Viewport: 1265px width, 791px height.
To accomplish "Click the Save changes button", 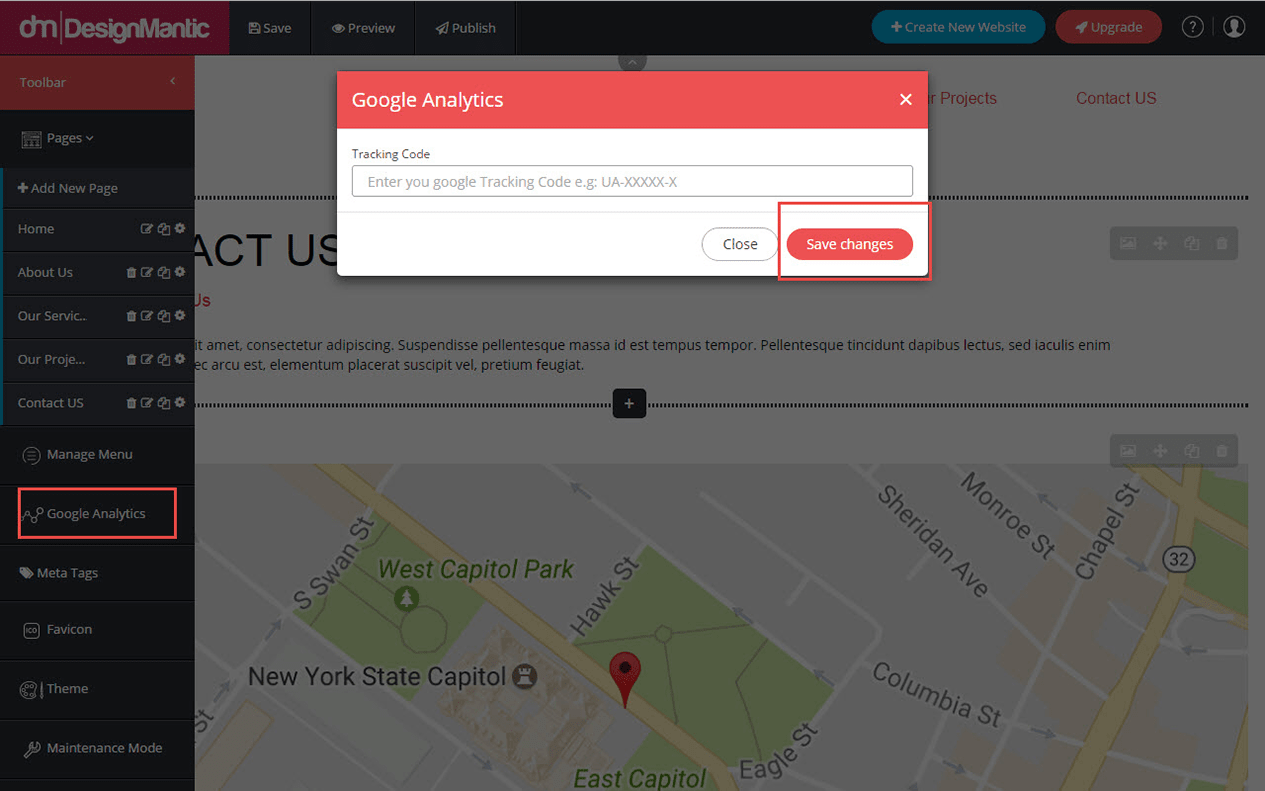I will (849, 244).
